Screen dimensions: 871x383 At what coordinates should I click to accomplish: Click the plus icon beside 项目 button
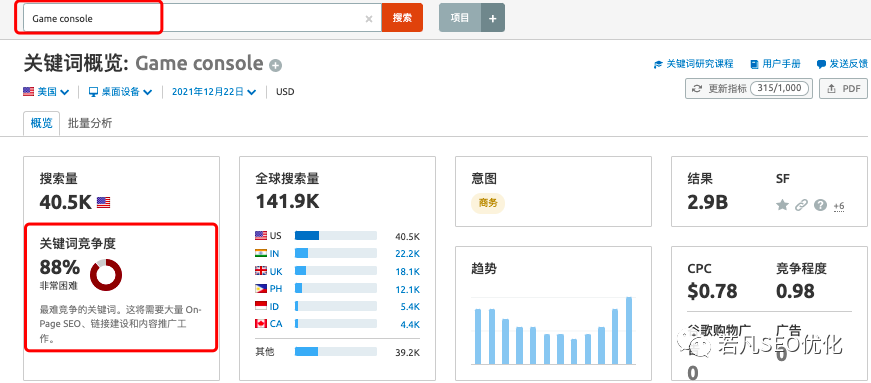tap(493, 18)
